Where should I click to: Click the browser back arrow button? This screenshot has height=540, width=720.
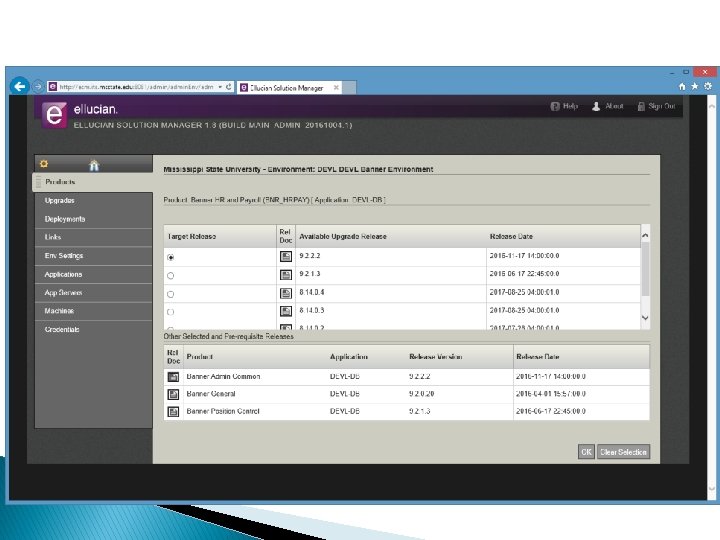tap(19, 86)
